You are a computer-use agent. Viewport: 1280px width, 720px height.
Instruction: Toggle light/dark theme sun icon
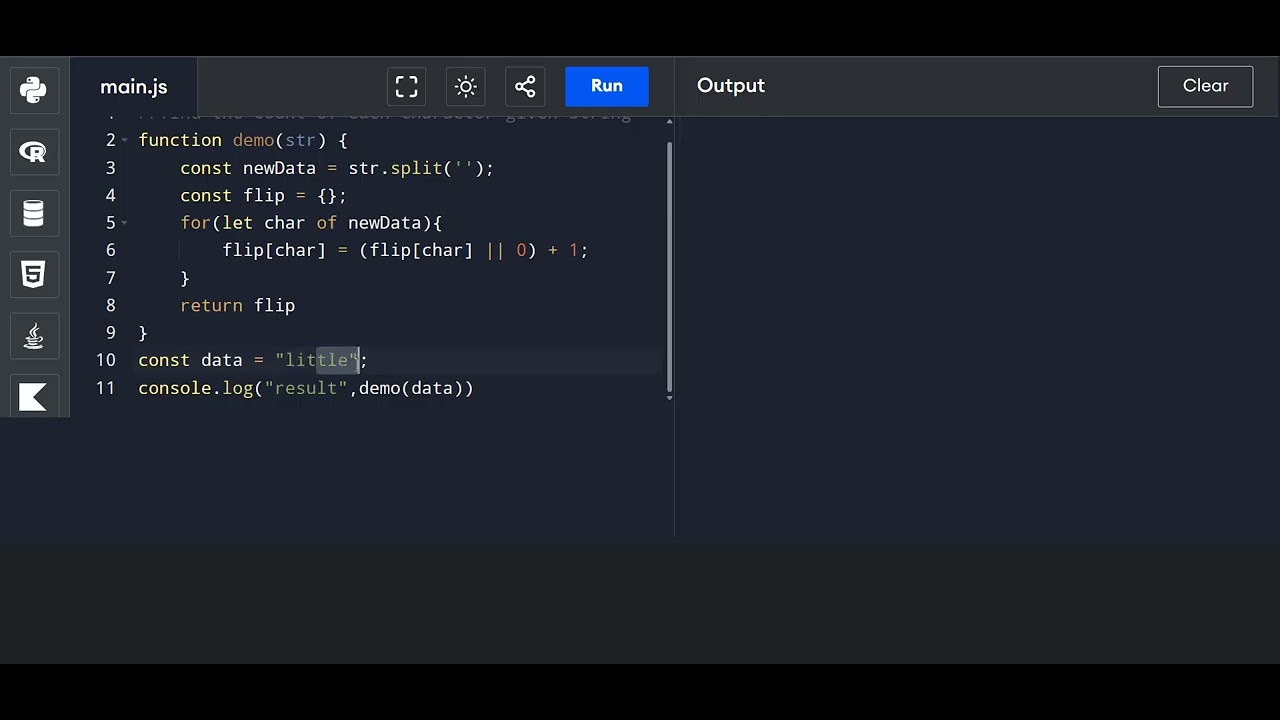[x=465, y=86]
